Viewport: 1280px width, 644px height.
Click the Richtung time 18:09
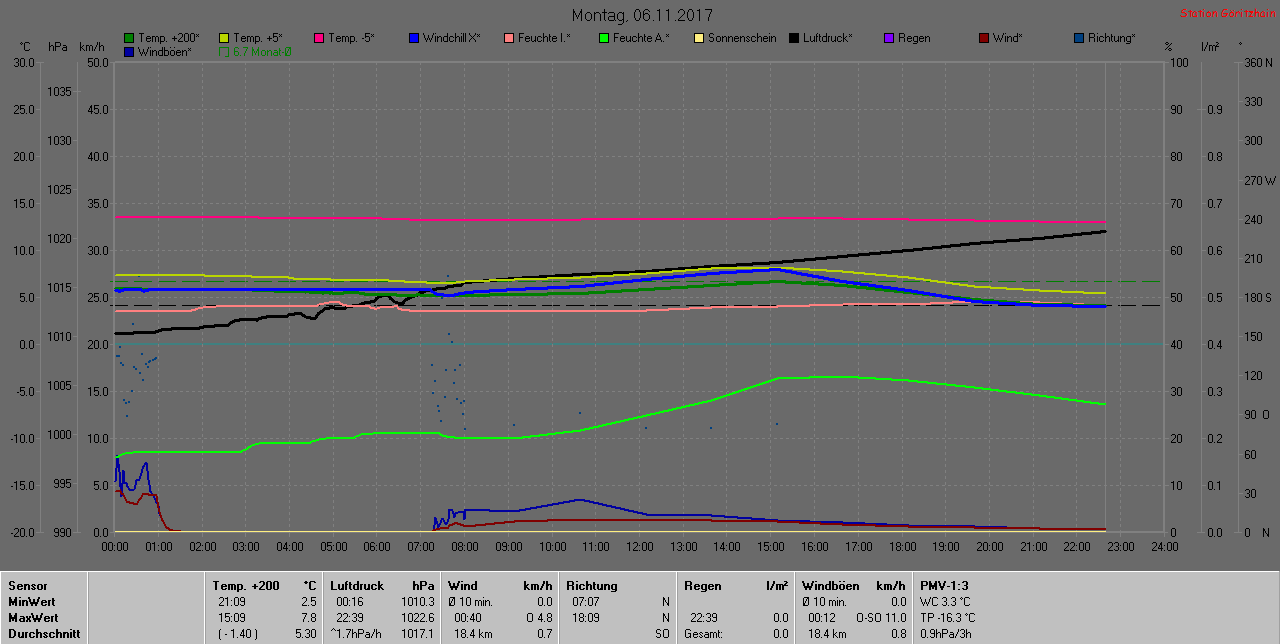pos(586,618)
